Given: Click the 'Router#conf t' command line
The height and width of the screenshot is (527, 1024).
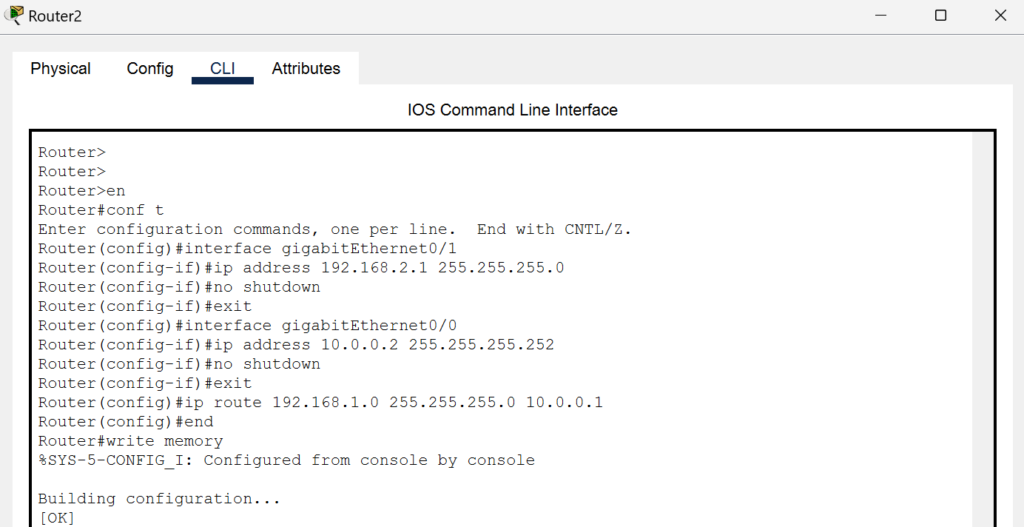Looking at the screenshot, I should point(101,210).
